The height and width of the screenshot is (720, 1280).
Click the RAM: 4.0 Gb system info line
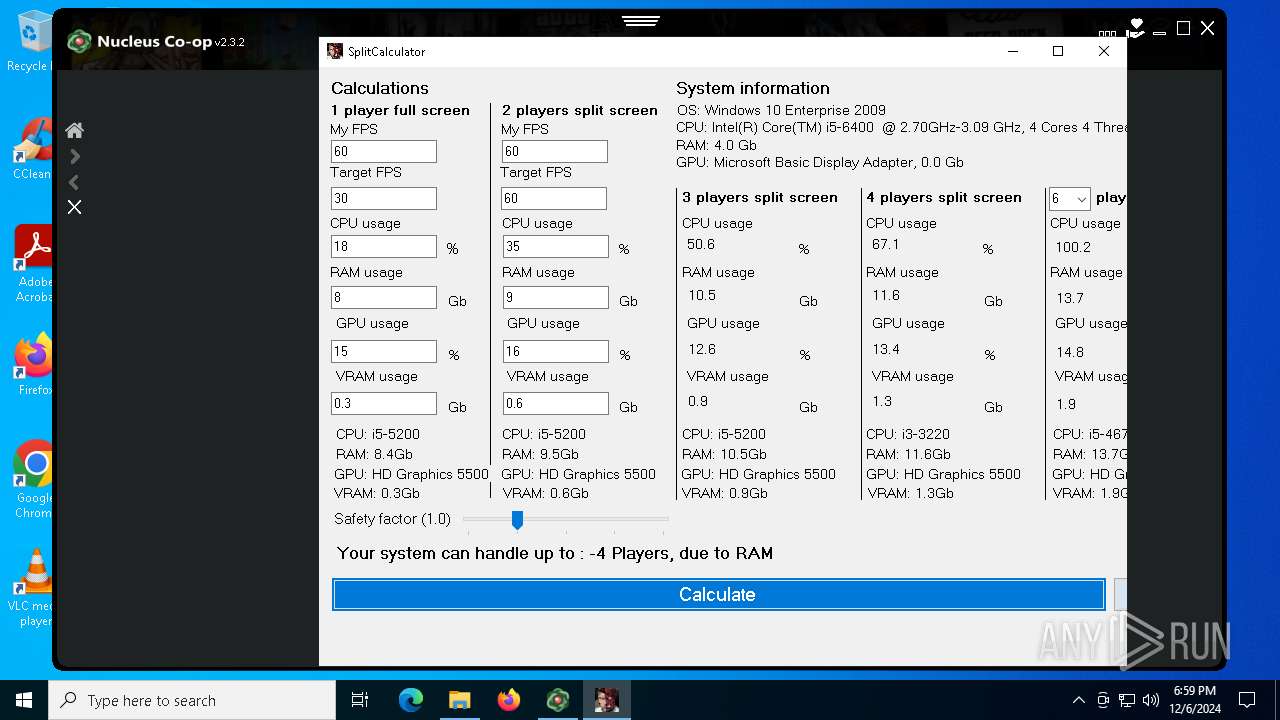(x=716, y=145)
